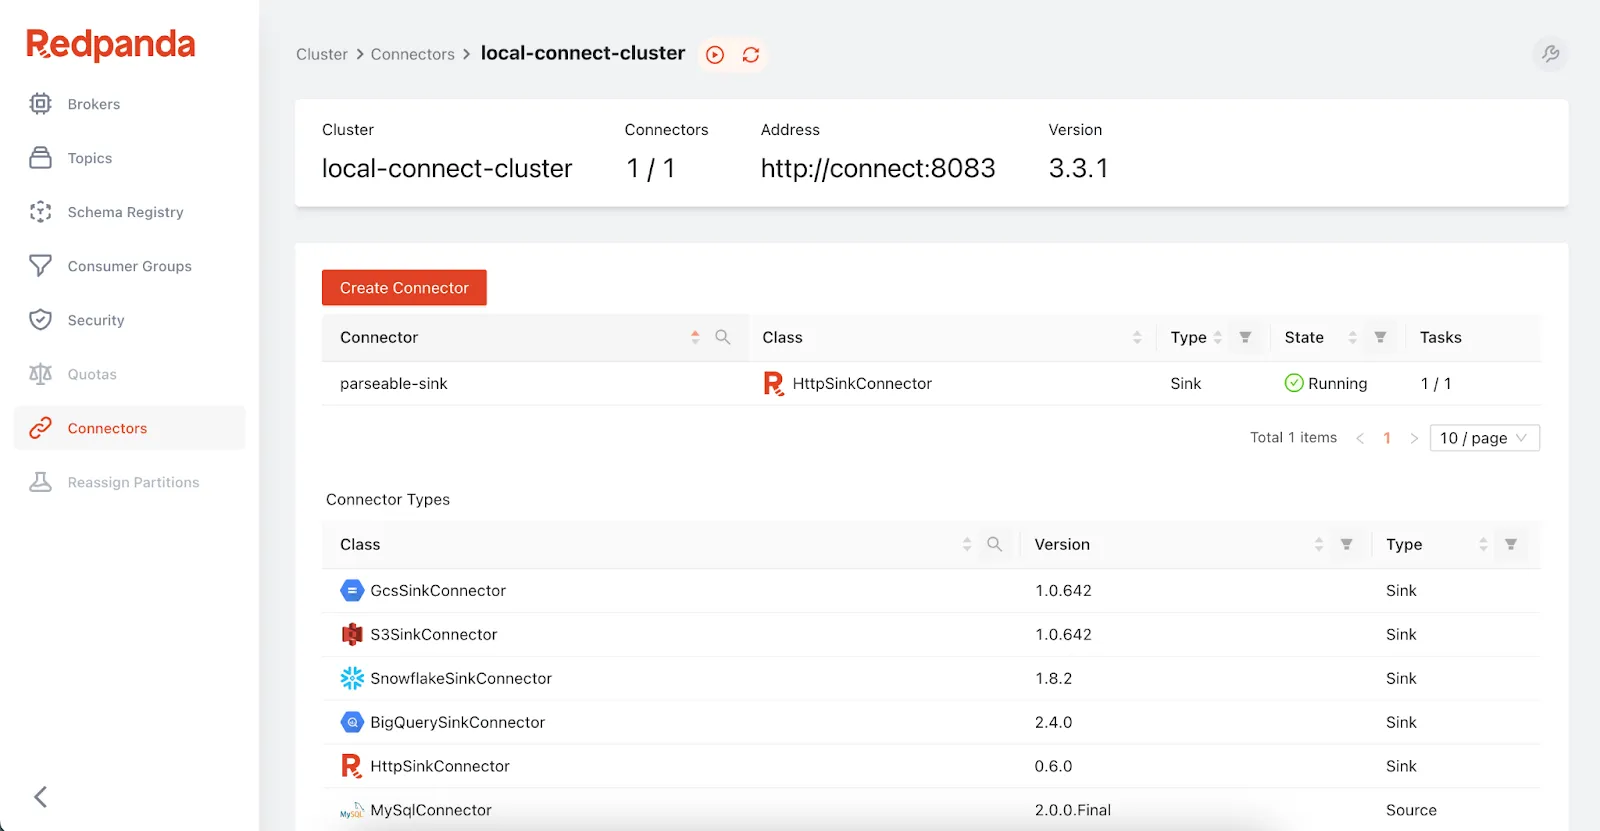Filter the State column
This screenshot has height=831, width=1600.
pos(1380,338)
